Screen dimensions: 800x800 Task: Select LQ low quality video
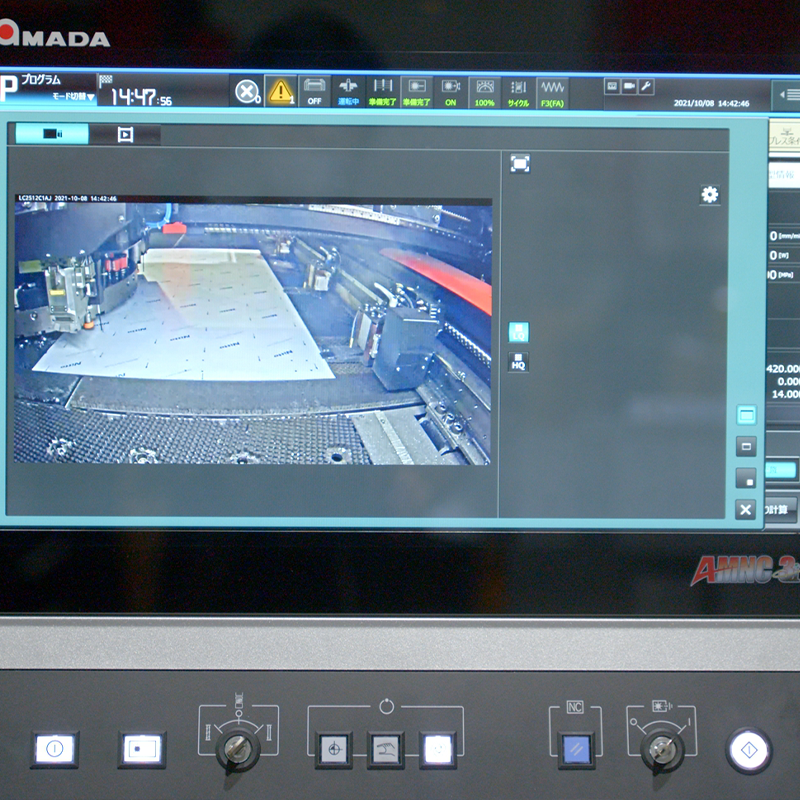pyautogui.click(x=518, y=332)
